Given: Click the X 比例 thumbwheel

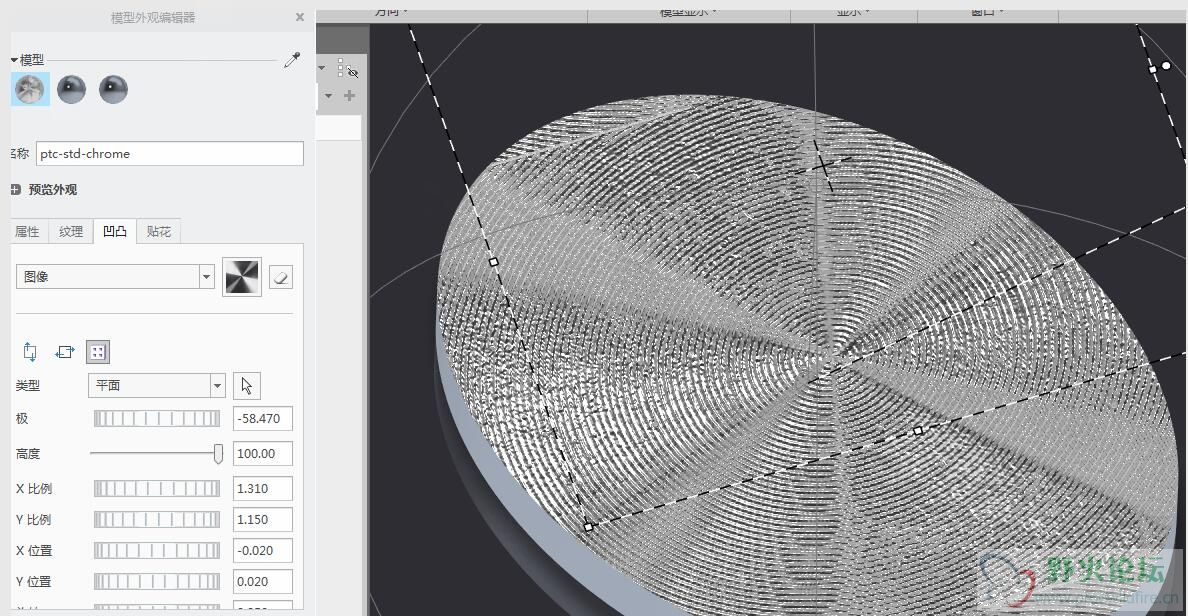Looking at the screenshot, I should [157, 489].
